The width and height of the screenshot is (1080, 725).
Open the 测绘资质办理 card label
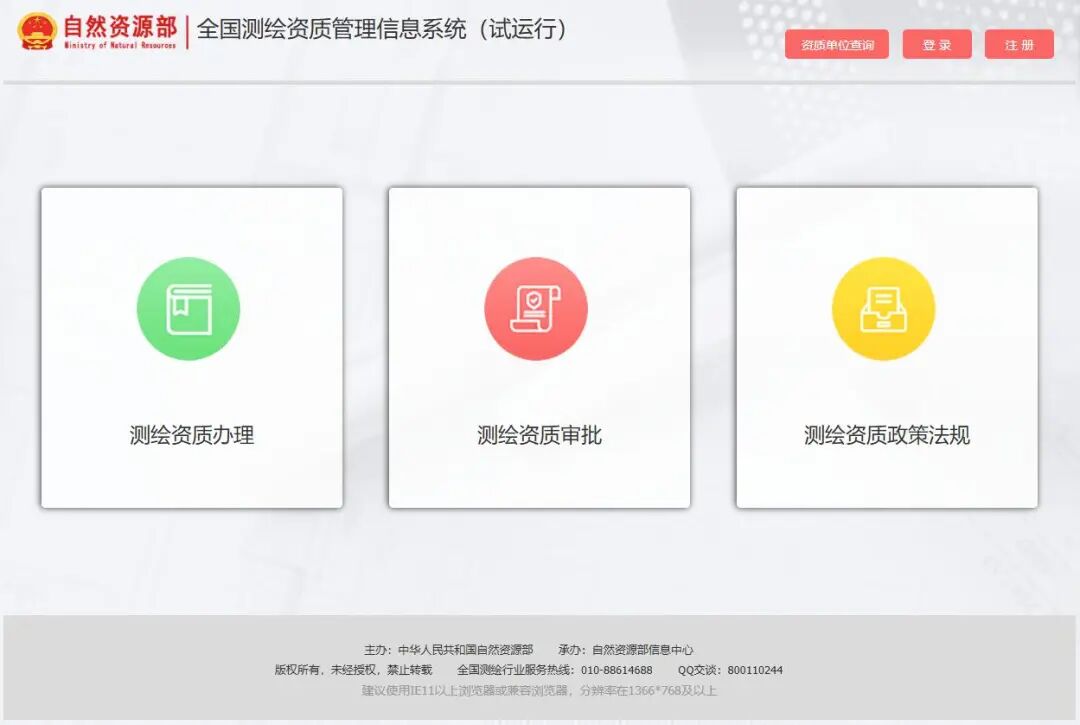point(191,435)
